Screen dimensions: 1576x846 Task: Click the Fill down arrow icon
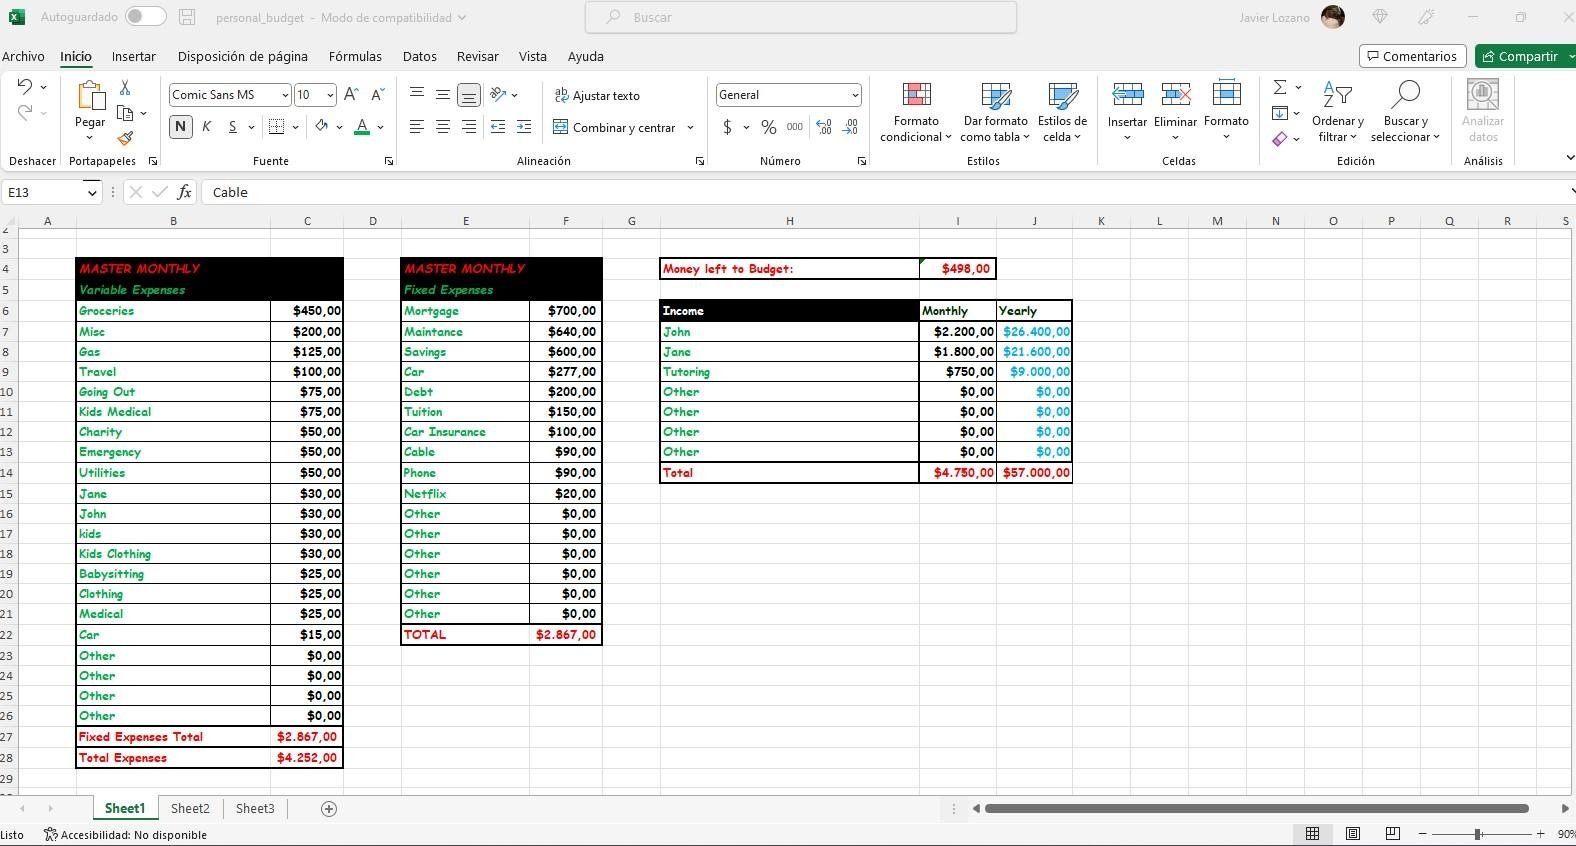1279,113
